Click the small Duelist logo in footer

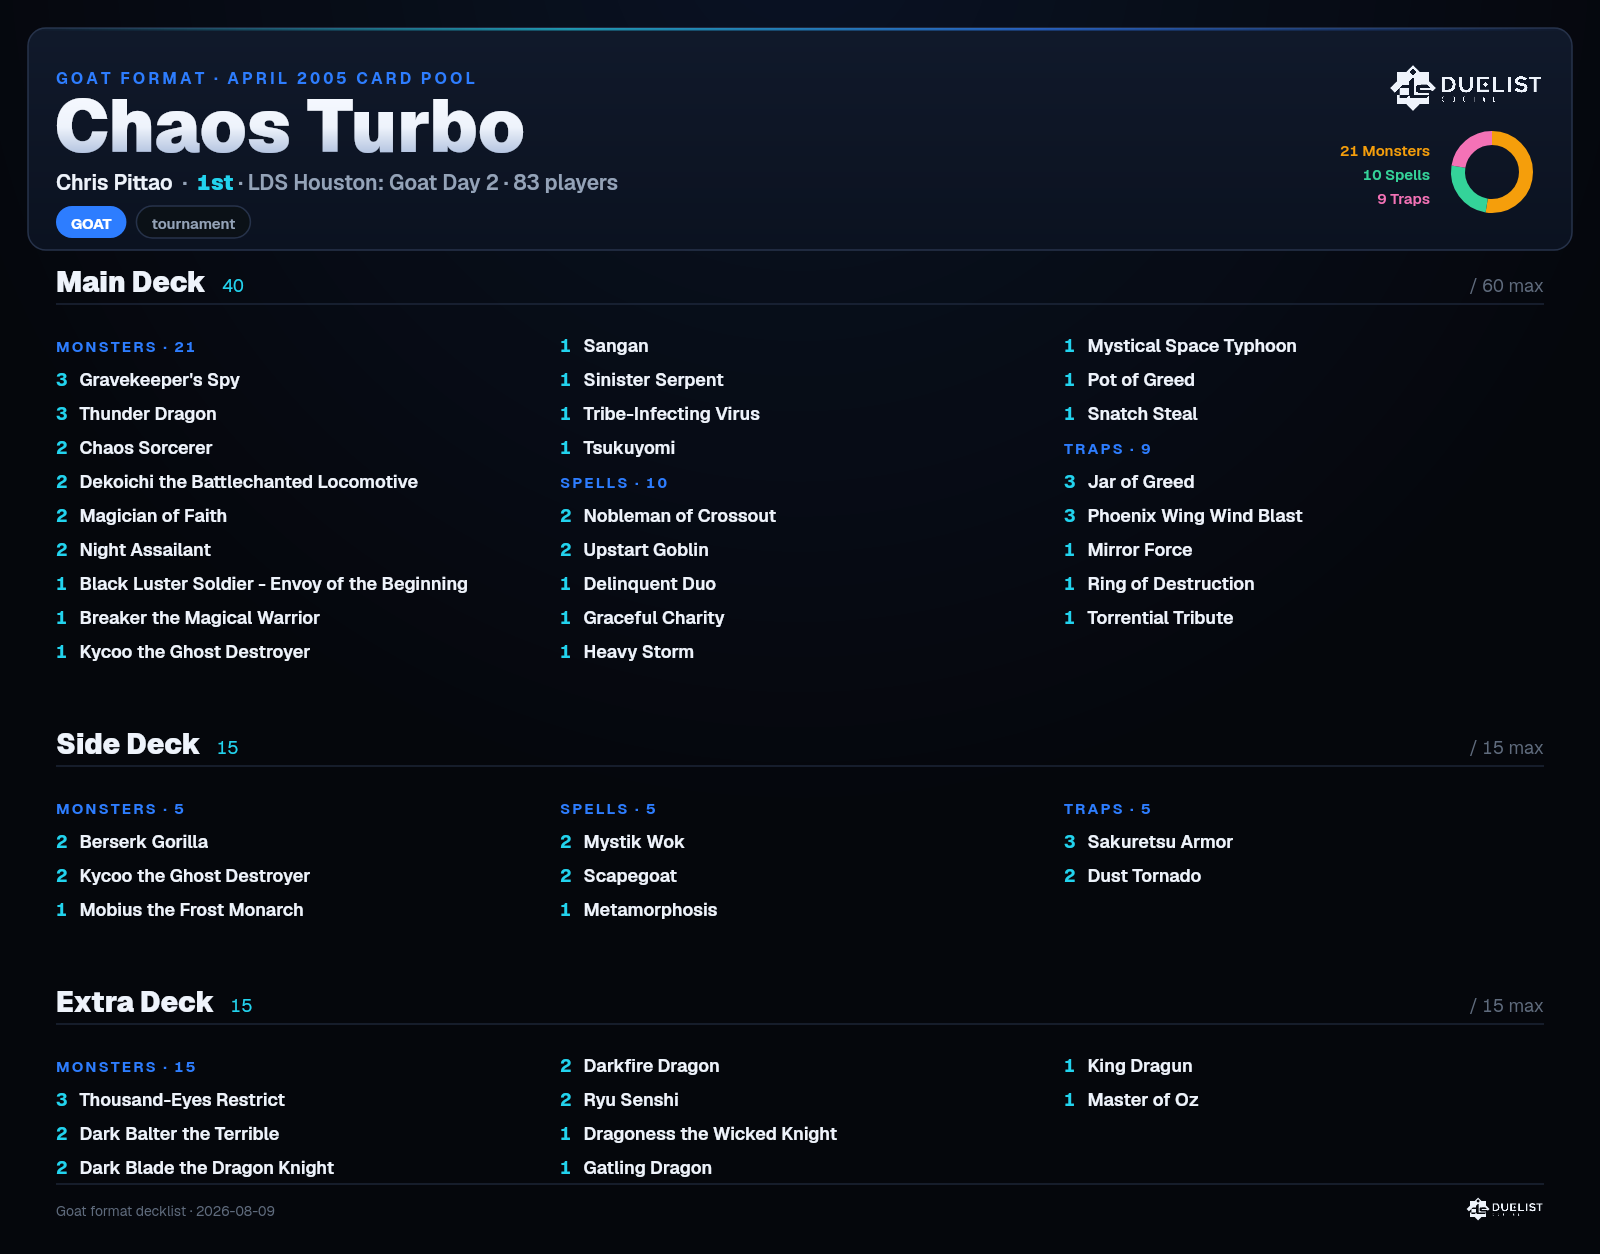1505,1208
